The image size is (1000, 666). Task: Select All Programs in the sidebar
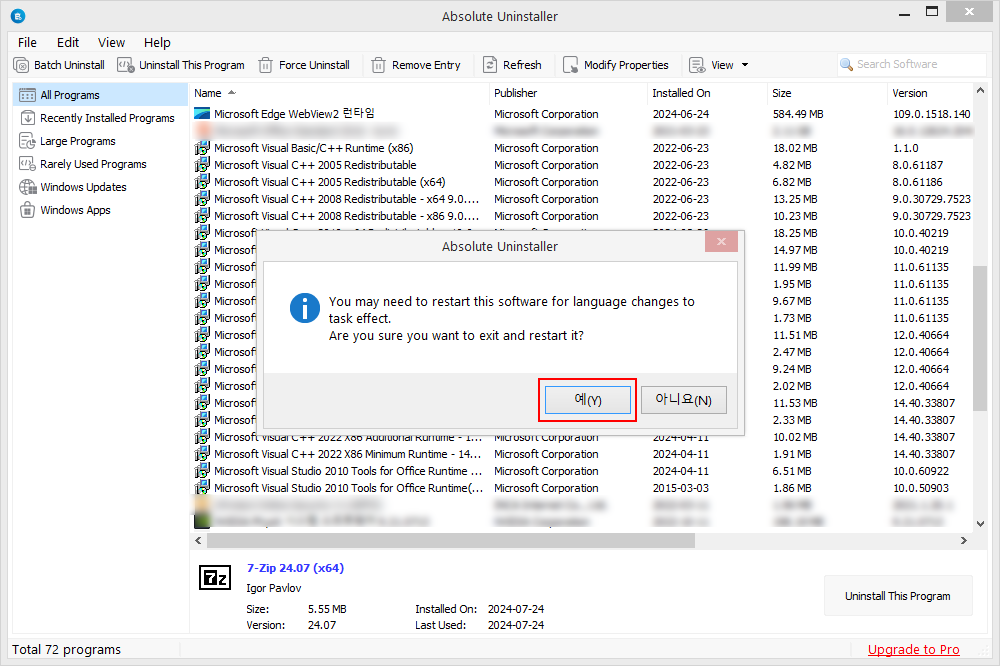click(100, 95)
